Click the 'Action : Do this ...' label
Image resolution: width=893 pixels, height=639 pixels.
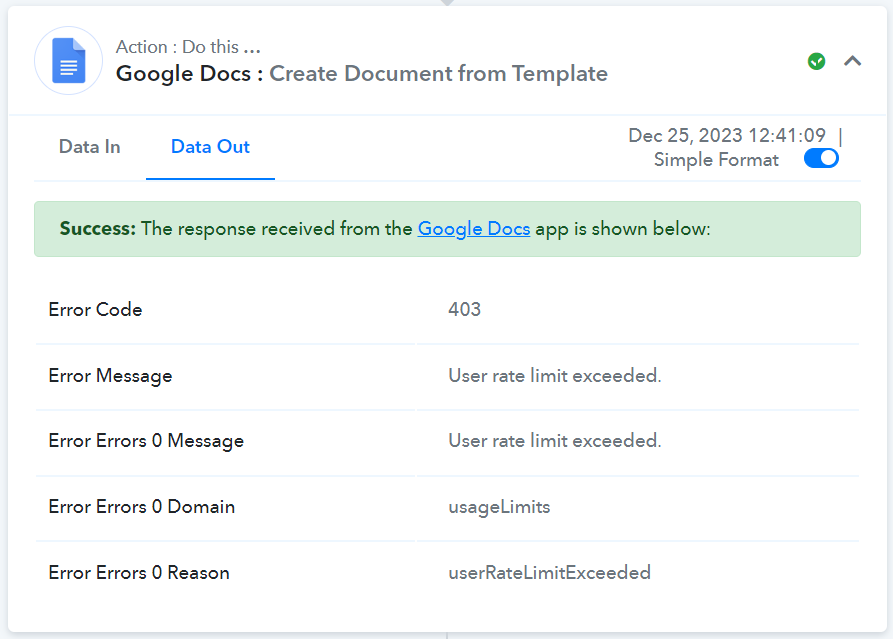pyautogui.click(x=188, y=47)
